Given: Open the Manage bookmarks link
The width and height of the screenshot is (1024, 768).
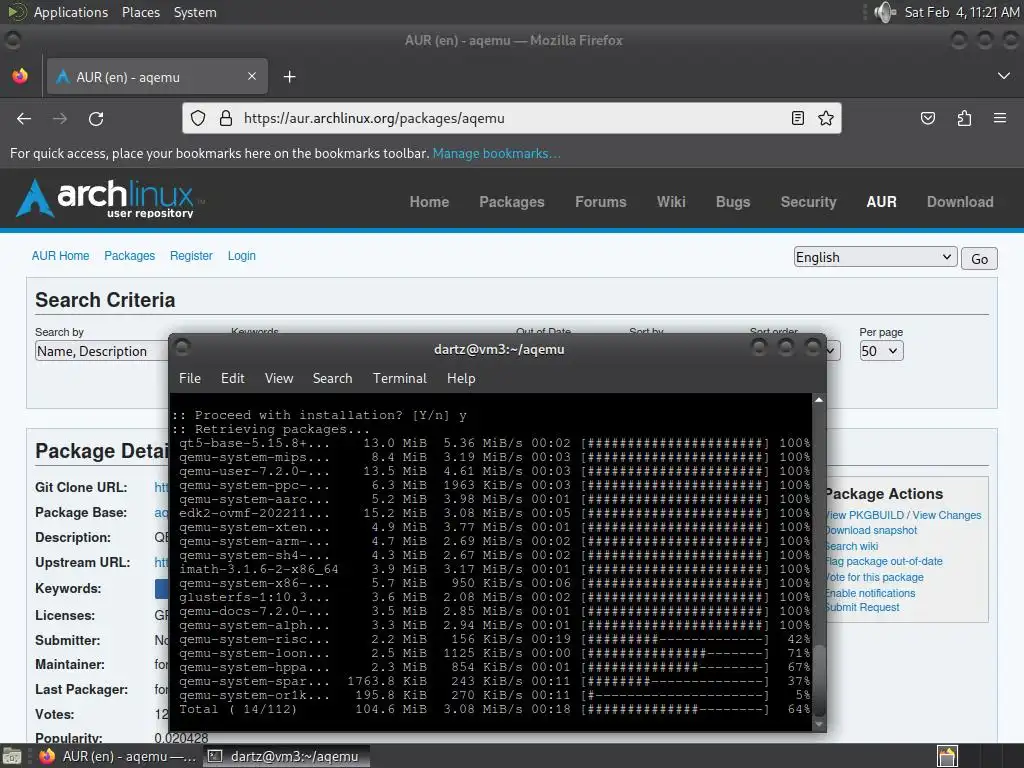Looking at the screenshot, I should (496, 153).
